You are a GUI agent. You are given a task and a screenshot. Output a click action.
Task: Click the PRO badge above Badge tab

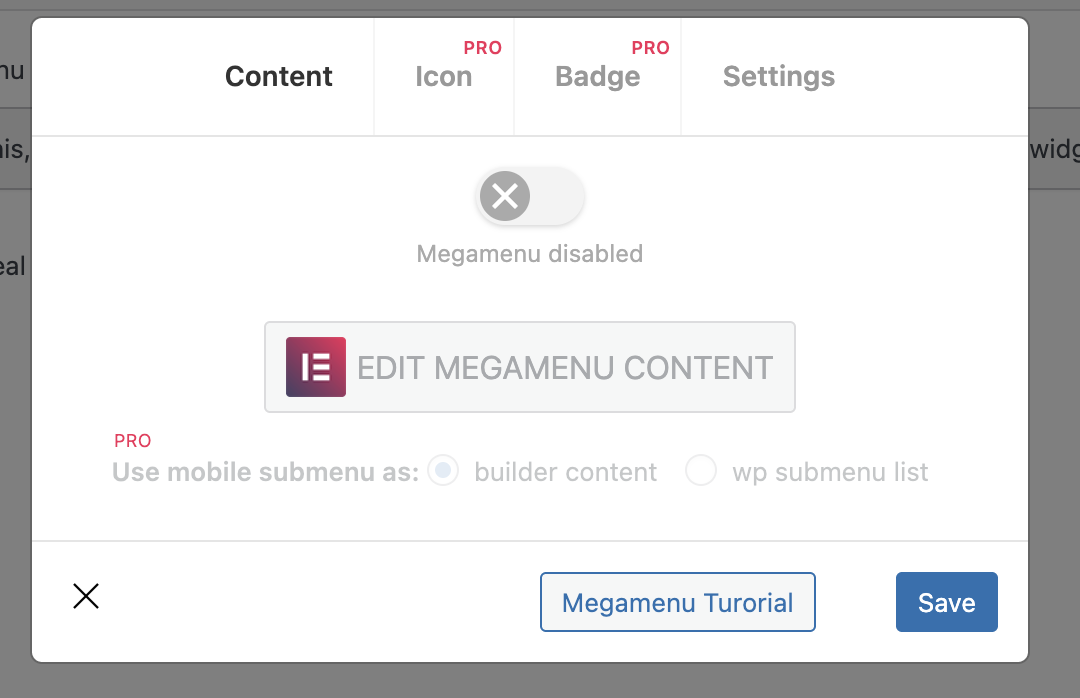click(650, 48)
